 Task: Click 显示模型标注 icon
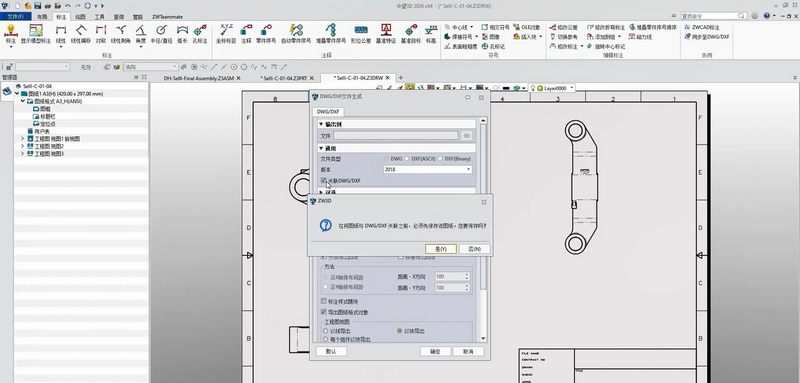pyautogui.click(x=36, y=34)
